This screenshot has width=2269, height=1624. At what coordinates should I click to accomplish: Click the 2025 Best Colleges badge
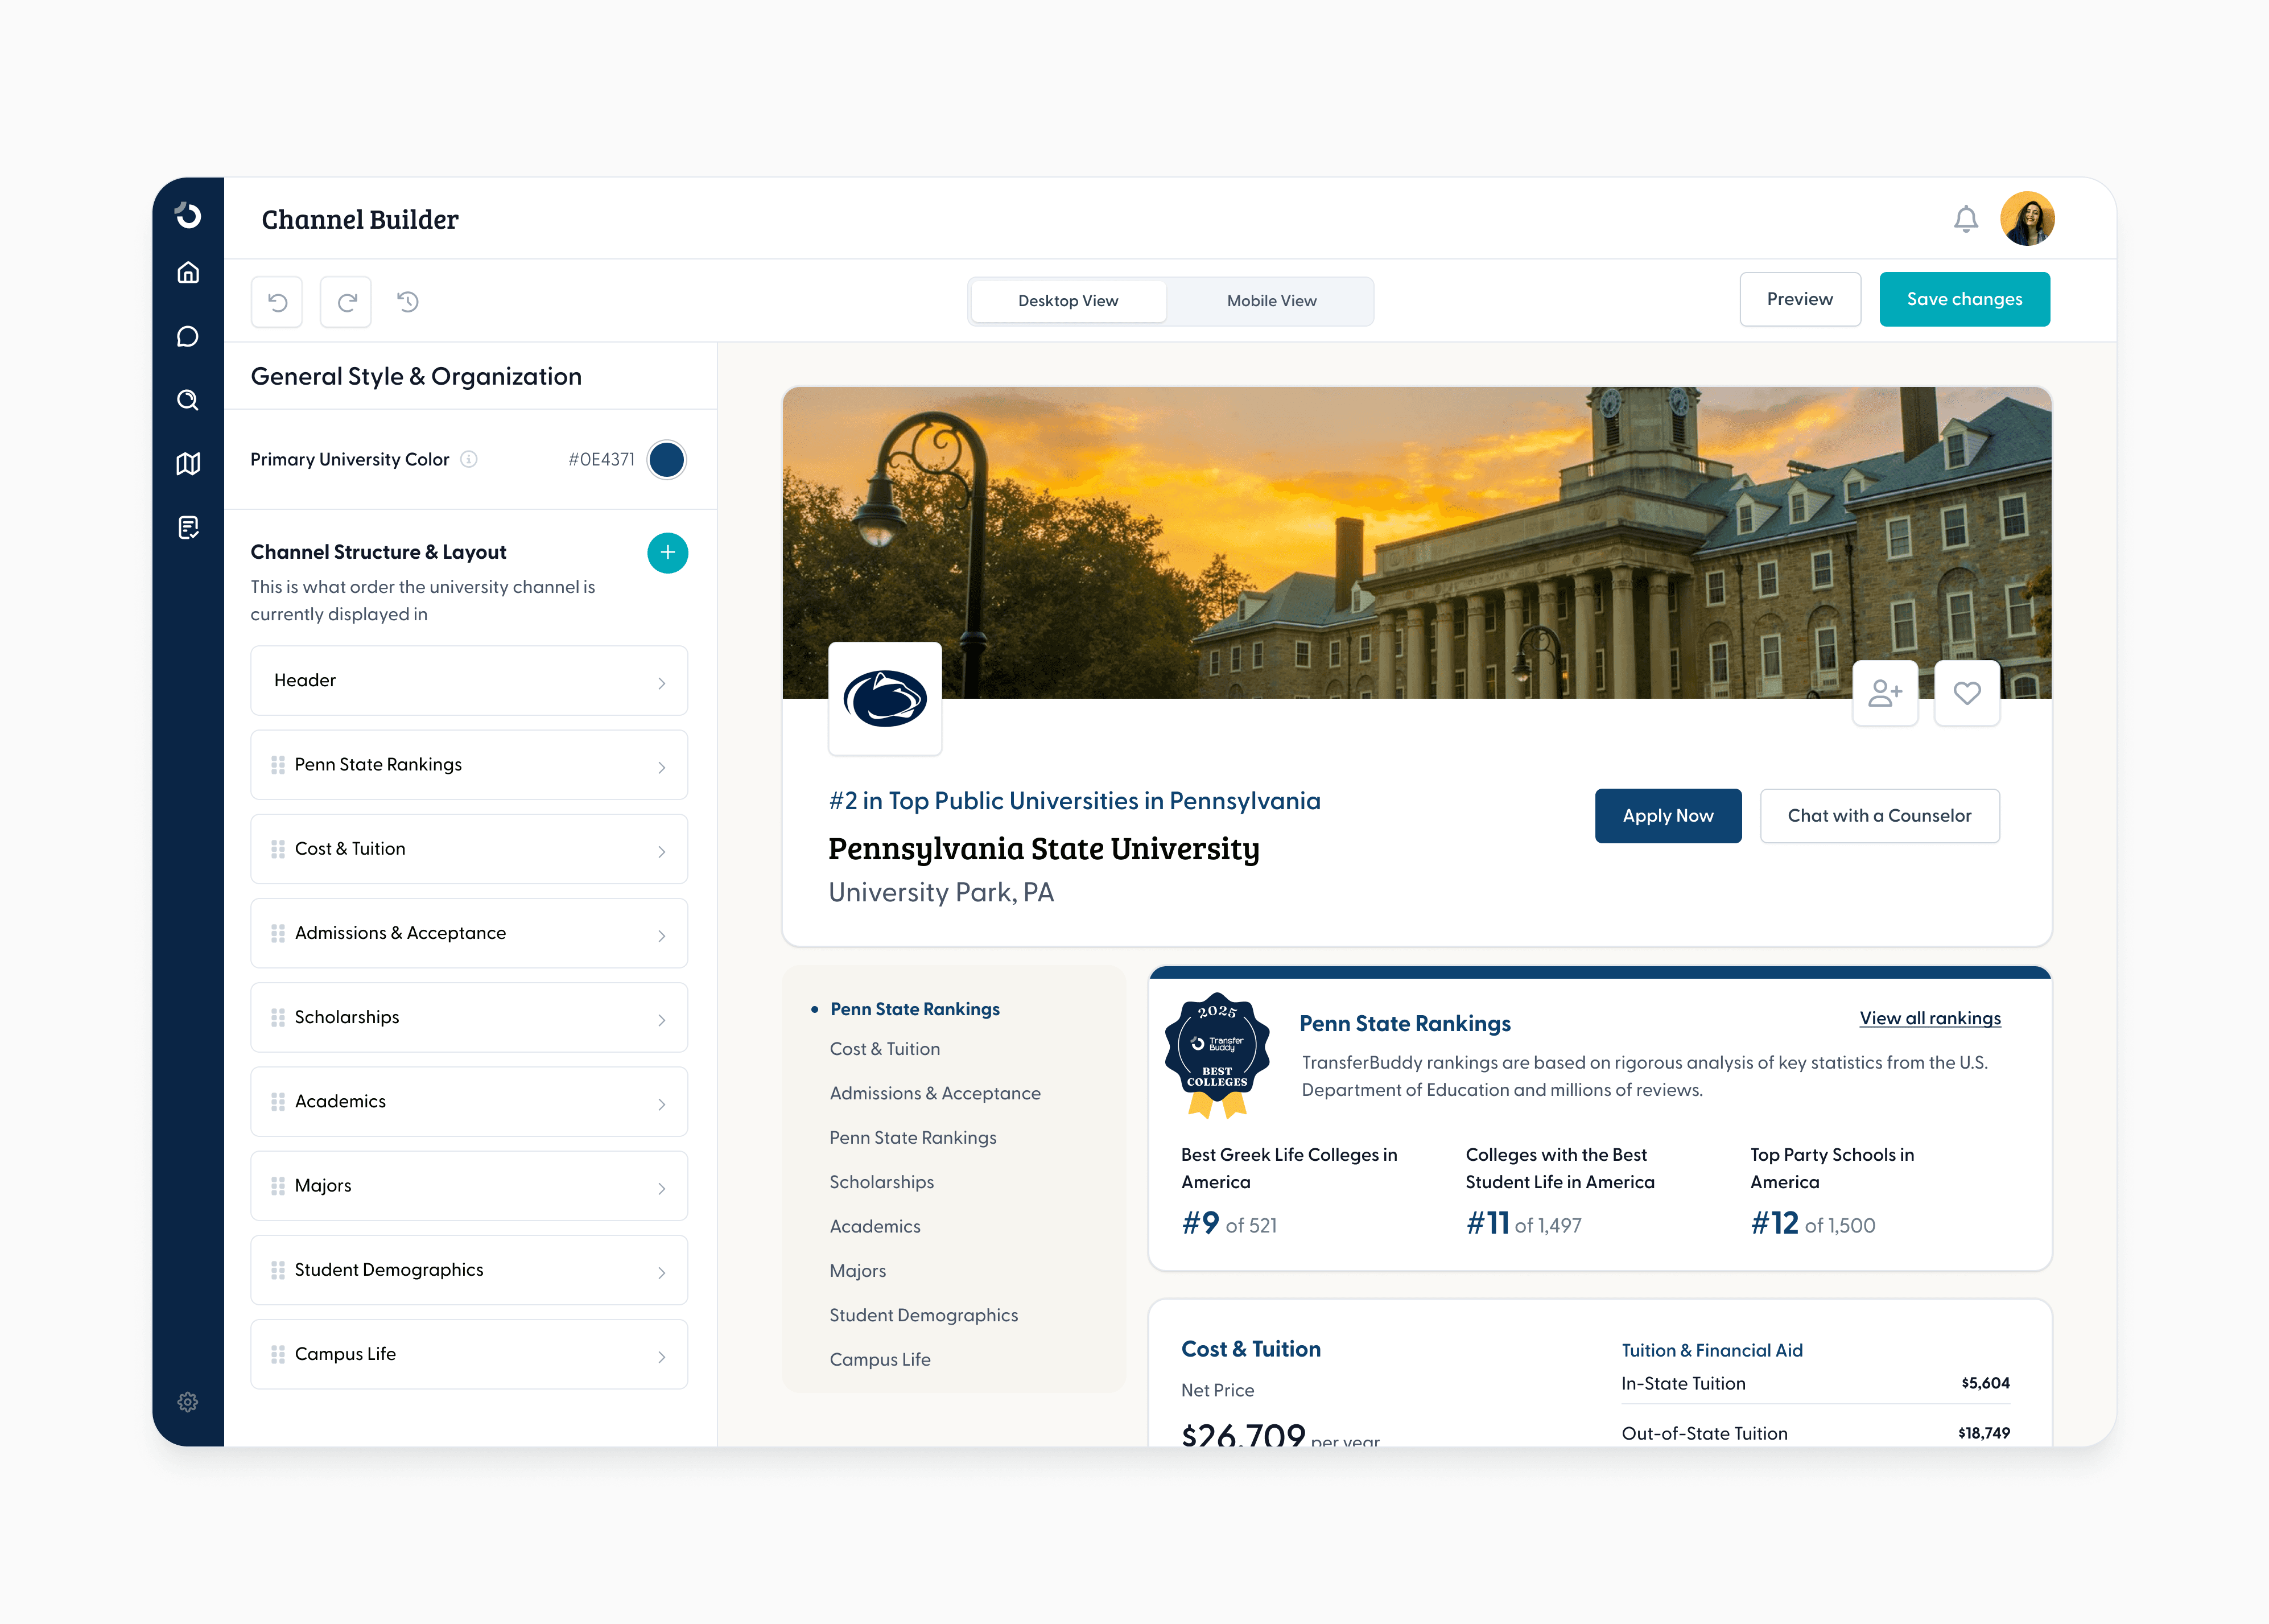click(x=1217, y=1055)
